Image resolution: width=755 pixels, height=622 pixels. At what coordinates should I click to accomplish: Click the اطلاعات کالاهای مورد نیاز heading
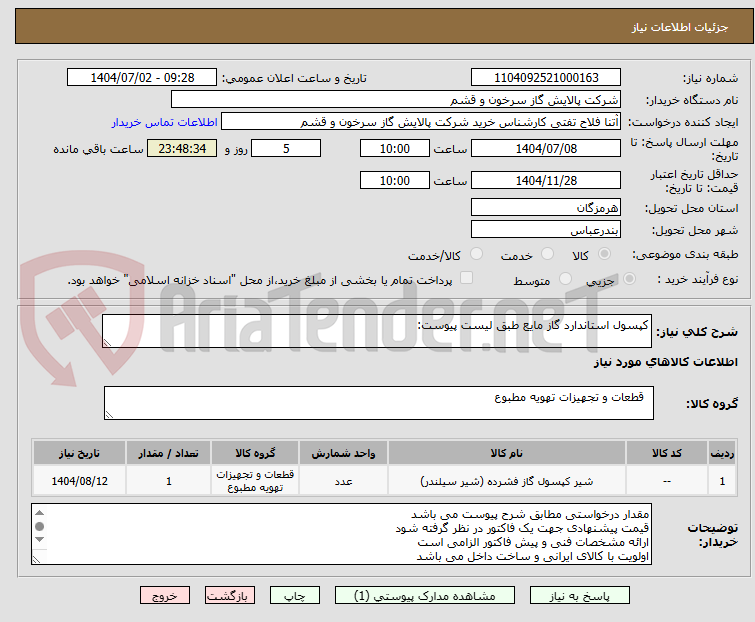(x=665, y=362)
